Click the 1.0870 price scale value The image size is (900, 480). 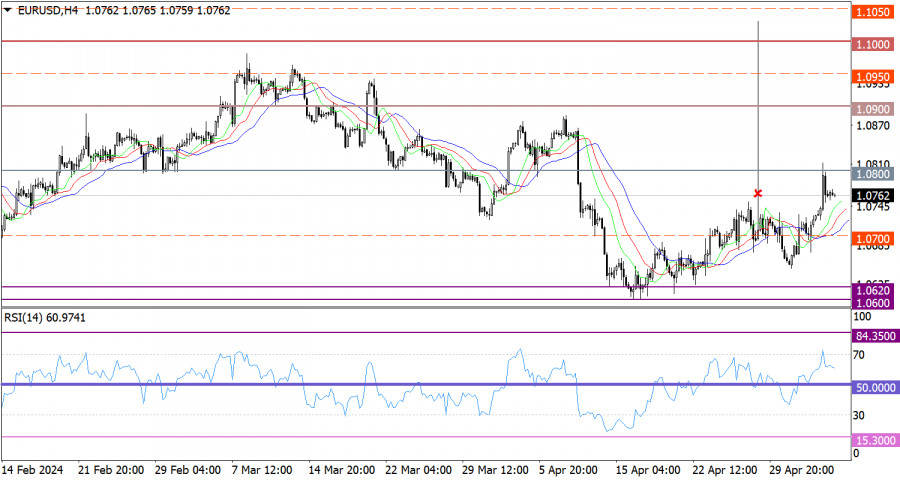(x=872, y=125)
